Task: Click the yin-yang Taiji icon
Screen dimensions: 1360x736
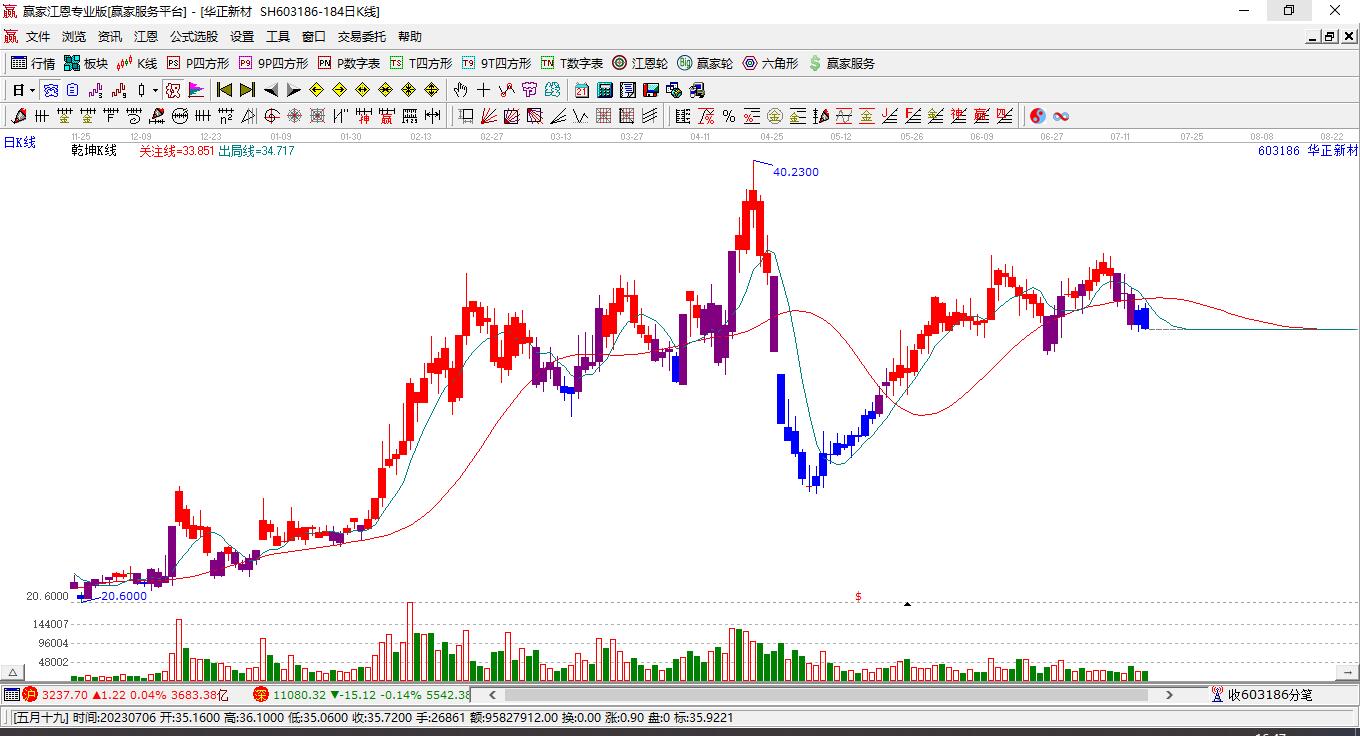Action: pyautogui.click(x=1038, y=116)
